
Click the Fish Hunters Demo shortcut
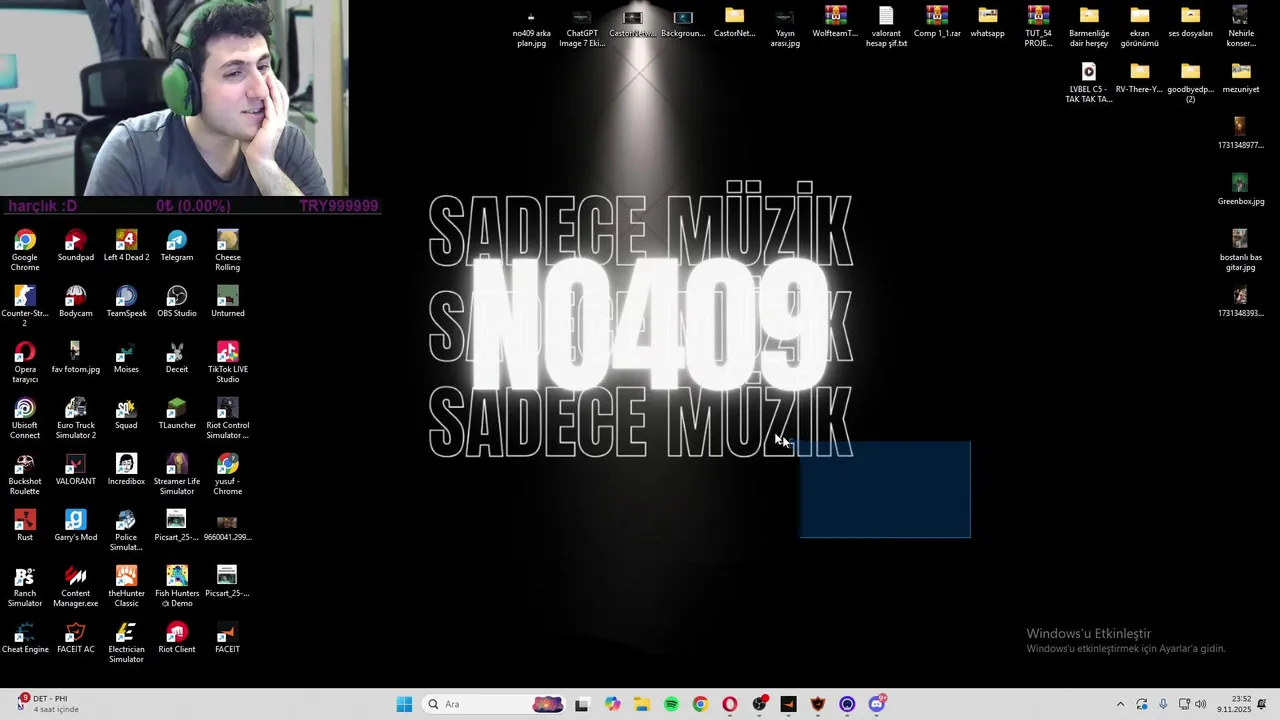pyautogui.click(x=177, y=586)
